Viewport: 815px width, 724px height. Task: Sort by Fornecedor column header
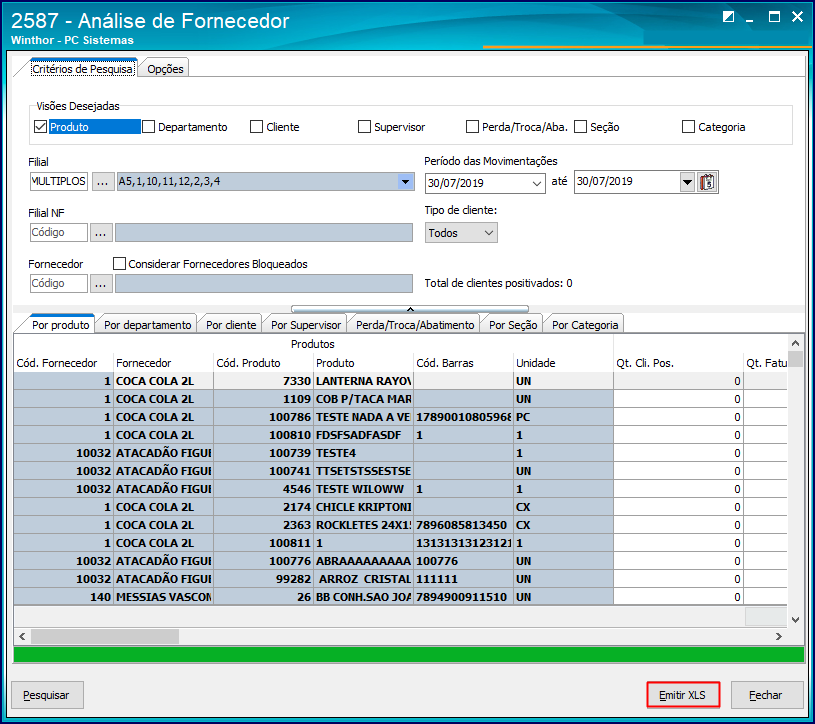pos(163,363)
